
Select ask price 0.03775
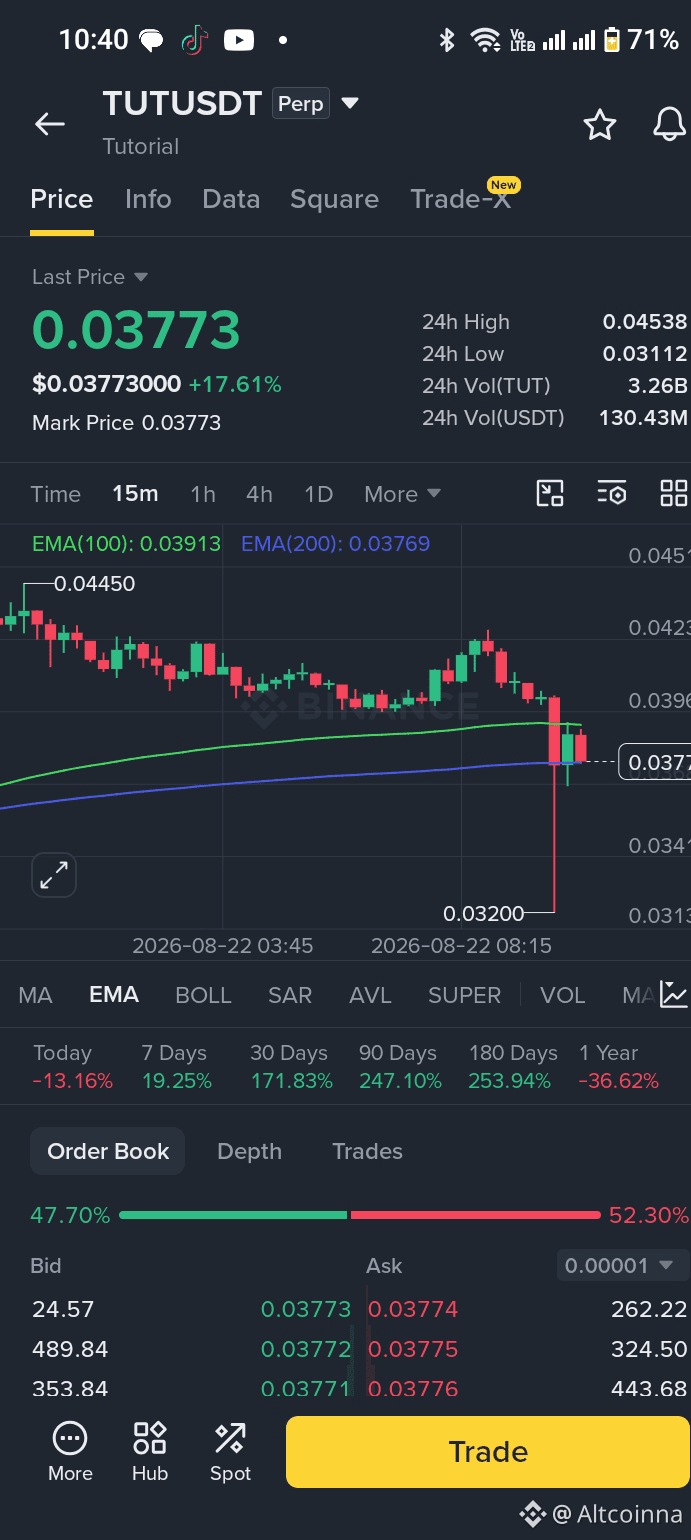point(413,1349)
